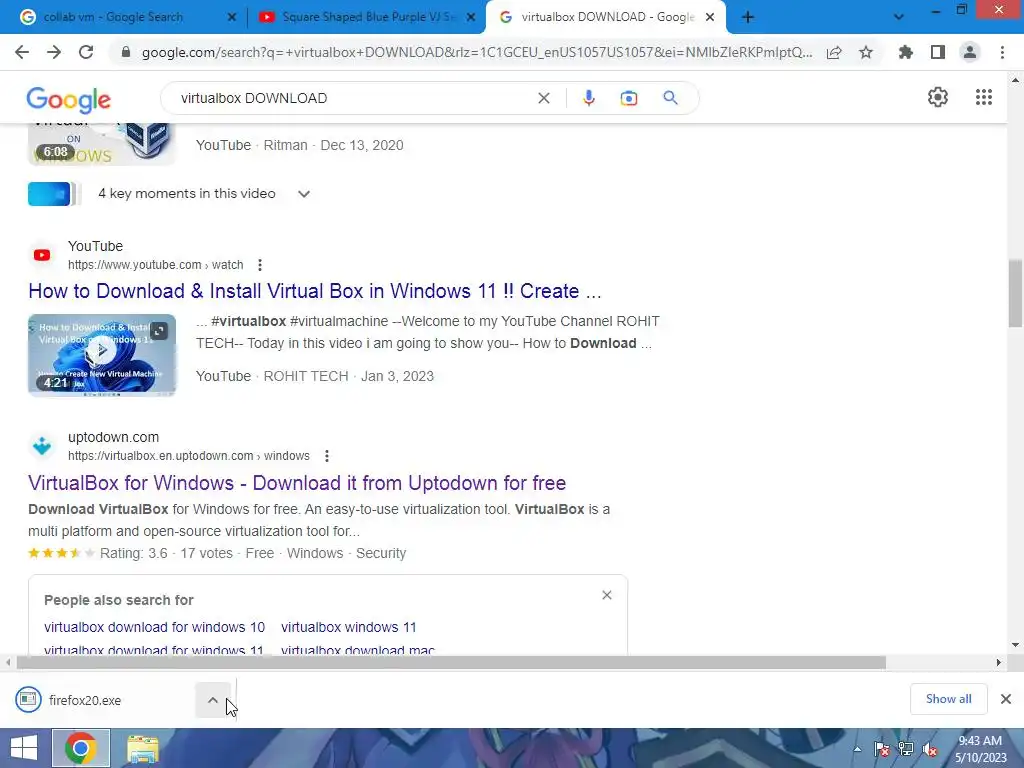Reload the current page

(86, 52)
